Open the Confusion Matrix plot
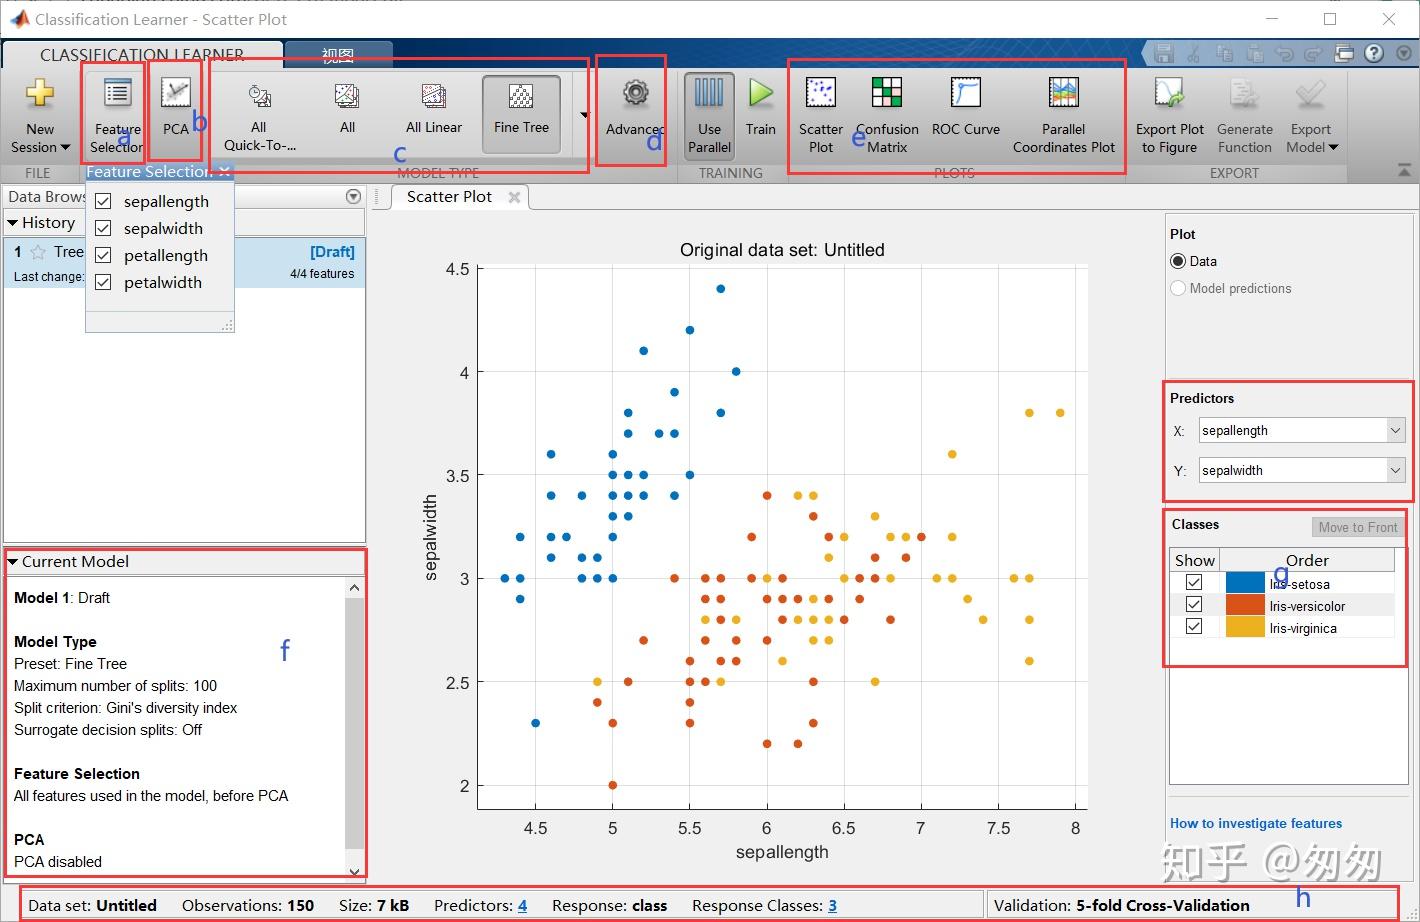This screenshot has width=1420, height=922. (x=886, y=110)
